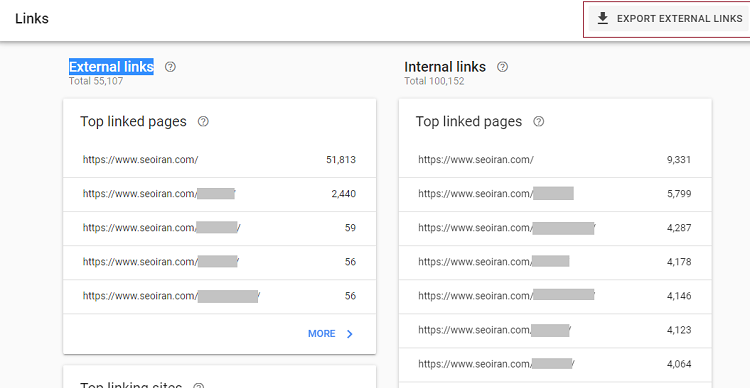Click the Links page title
The image size is (750, 388).
[32, 19]
